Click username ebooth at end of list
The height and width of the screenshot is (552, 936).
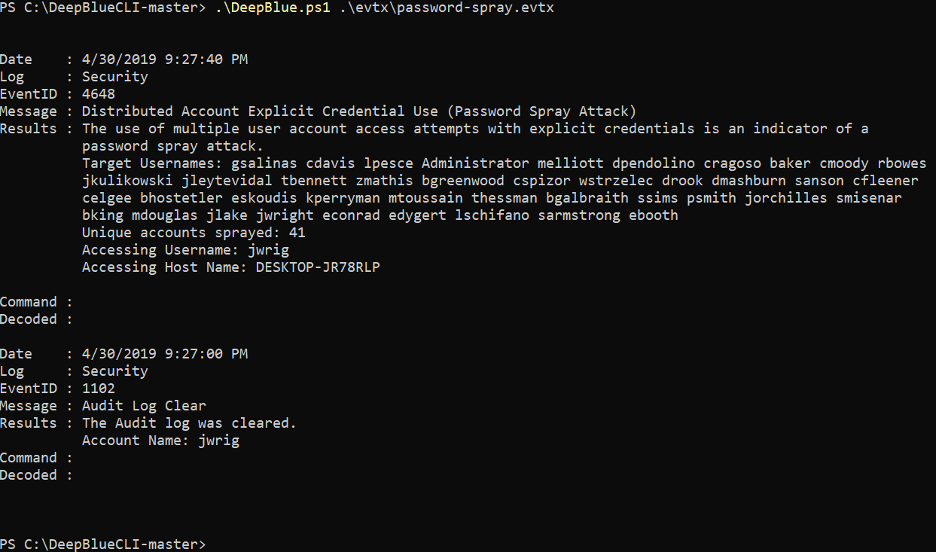click(653, 215)
